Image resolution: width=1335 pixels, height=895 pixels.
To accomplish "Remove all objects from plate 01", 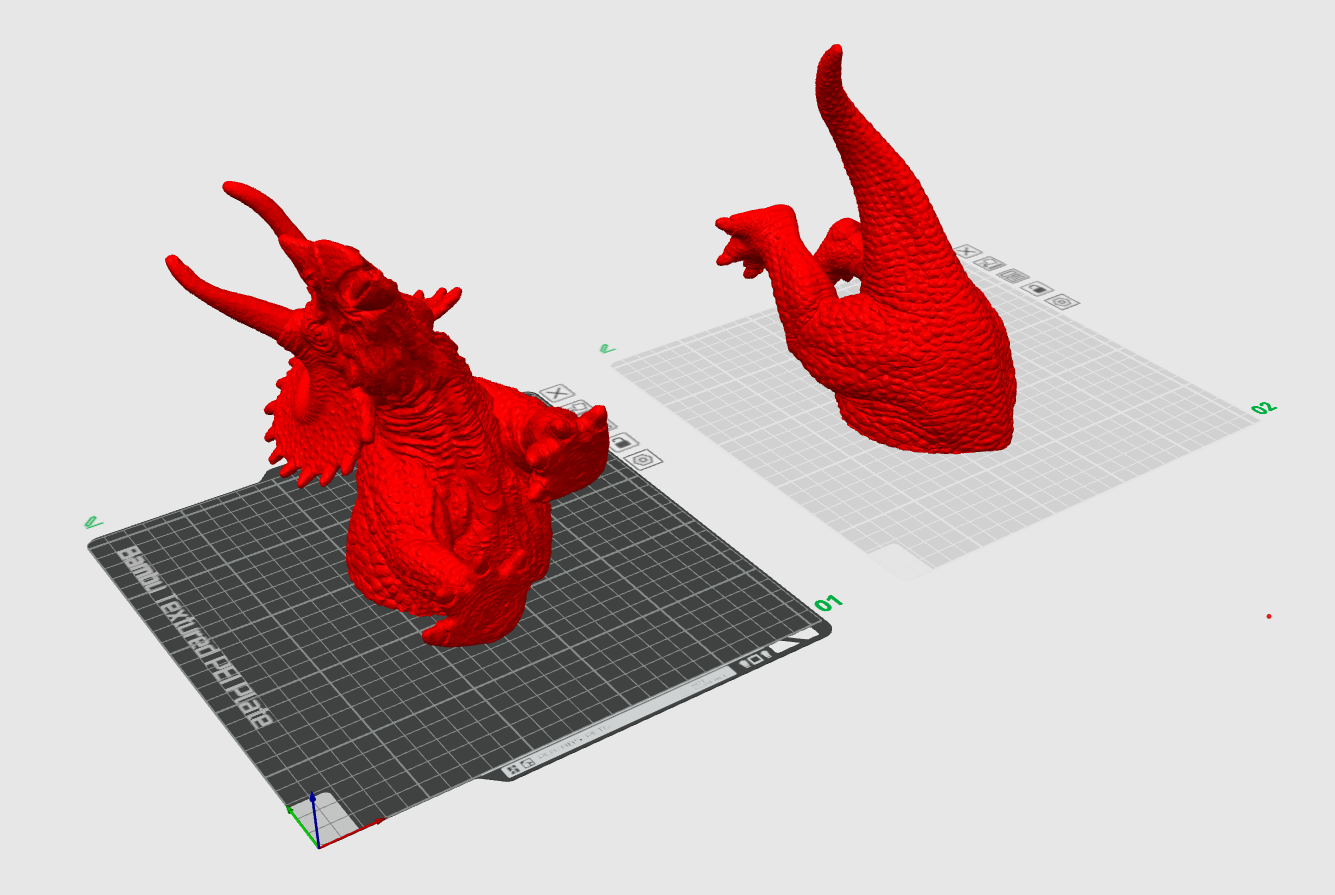I will (x=558, y=392).
